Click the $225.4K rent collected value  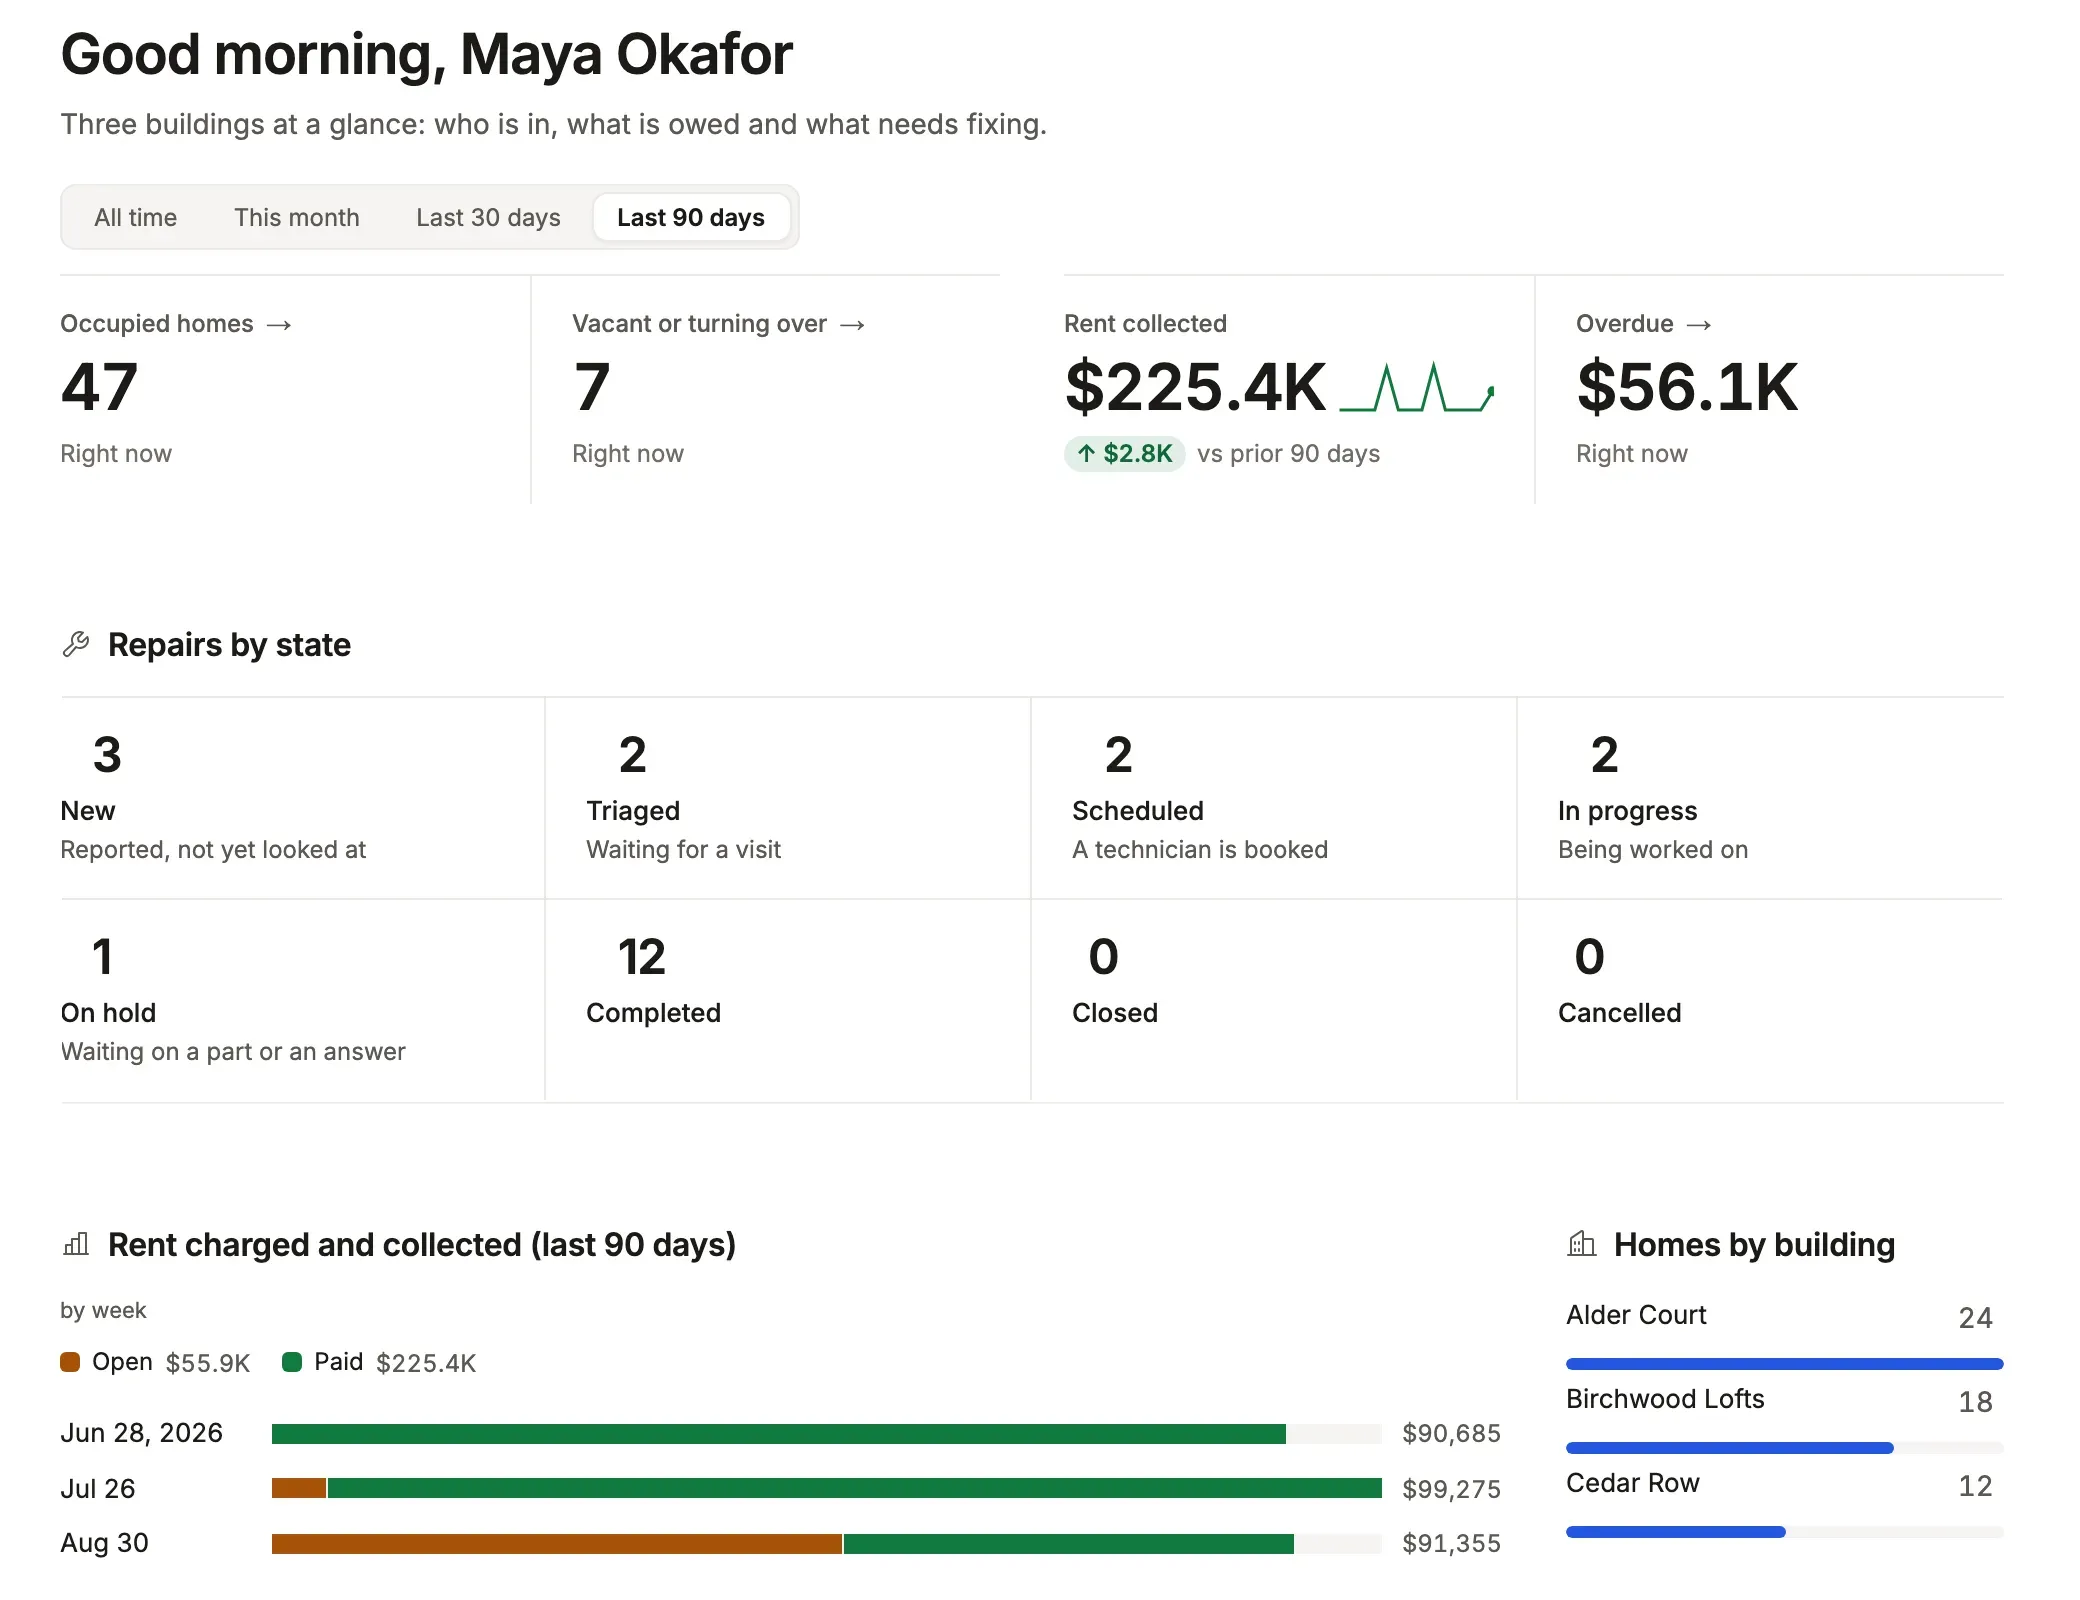[x=1196, y=387]
